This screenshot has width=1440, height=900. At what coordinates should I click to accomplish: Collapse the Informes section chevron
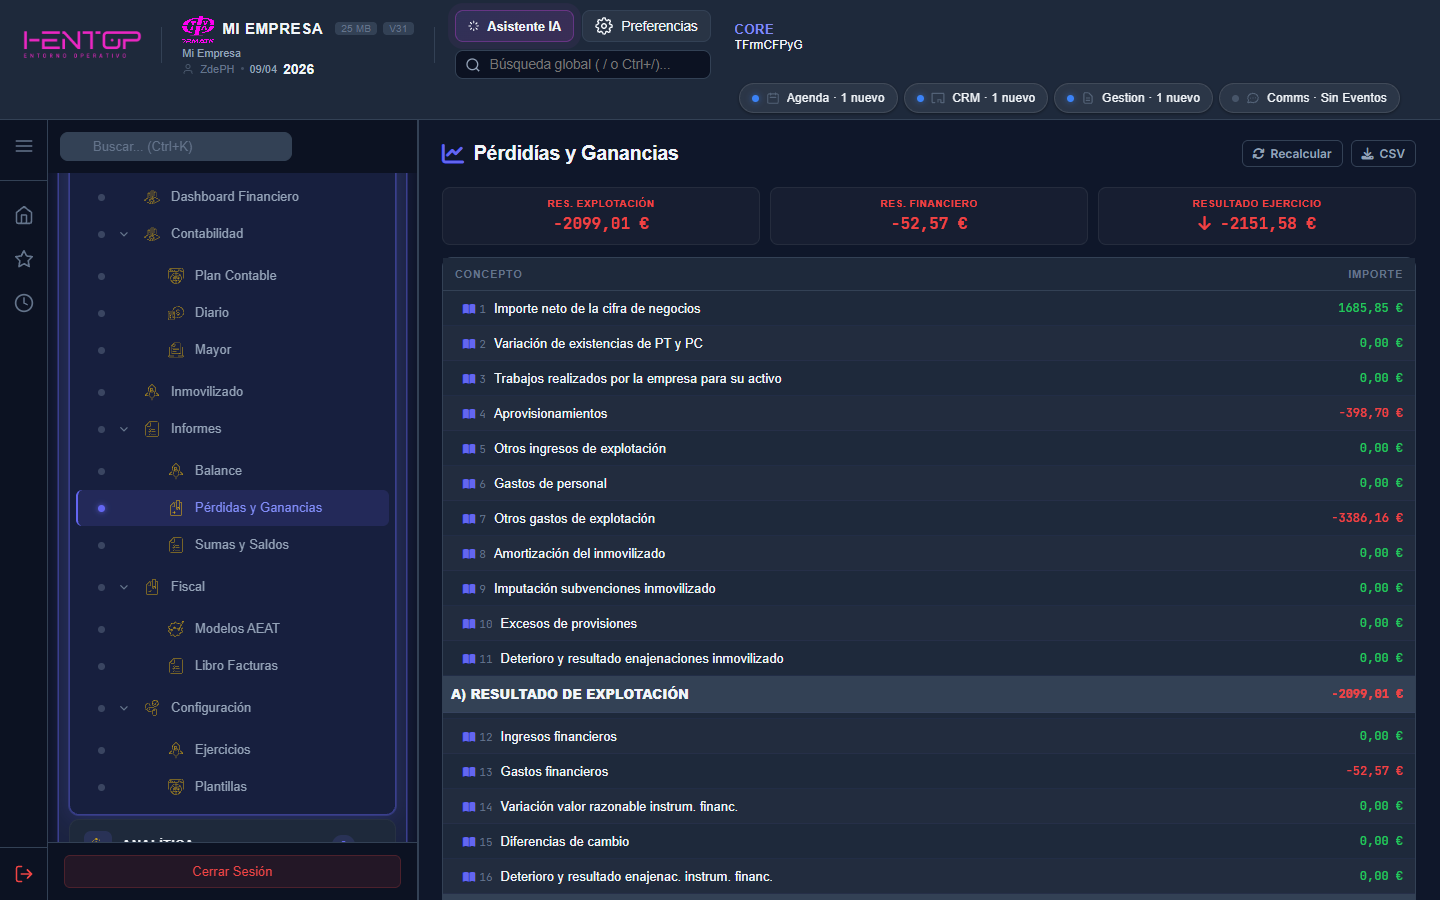tap(124, 429)
